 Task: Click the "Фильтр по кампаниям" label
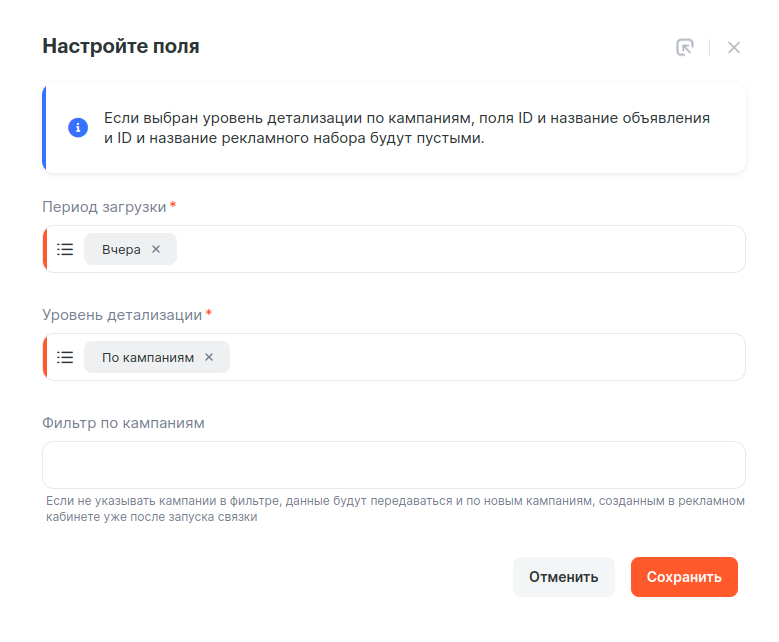pos(123,423)
